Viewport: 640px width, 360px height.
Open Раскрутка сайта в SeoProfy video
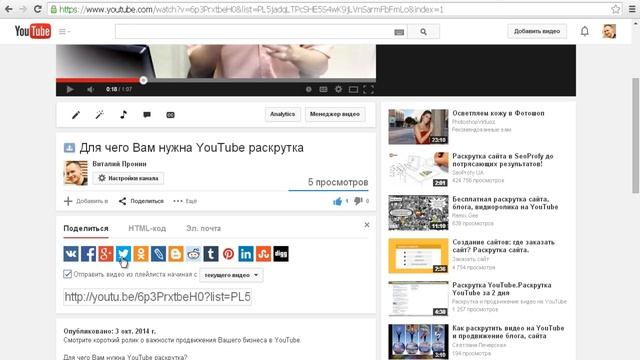502,160
